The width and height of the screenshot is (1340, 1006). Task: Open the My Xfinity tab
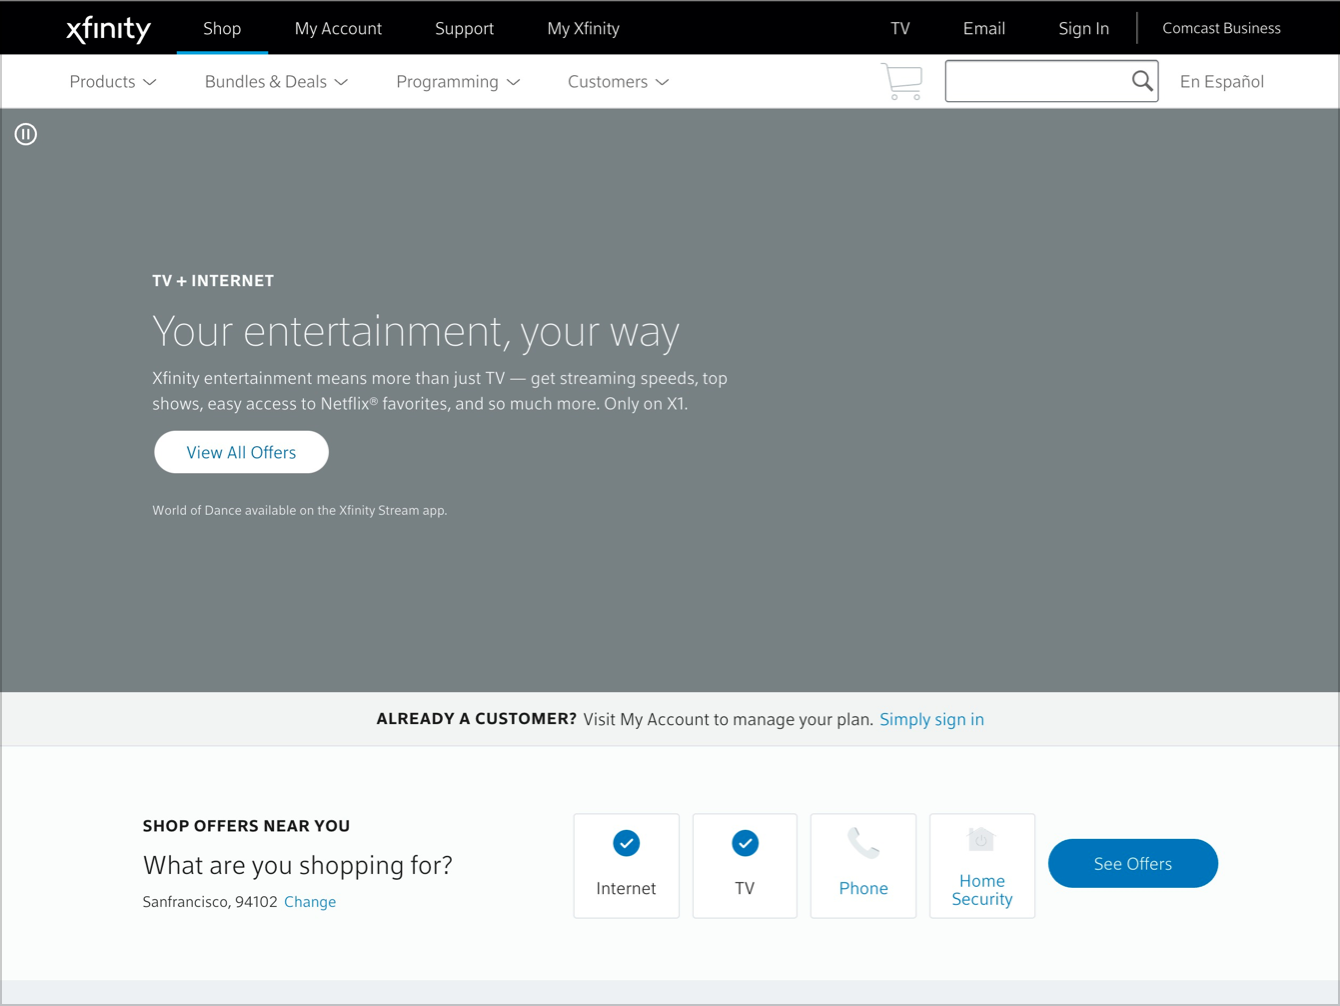tap(583, 28)
